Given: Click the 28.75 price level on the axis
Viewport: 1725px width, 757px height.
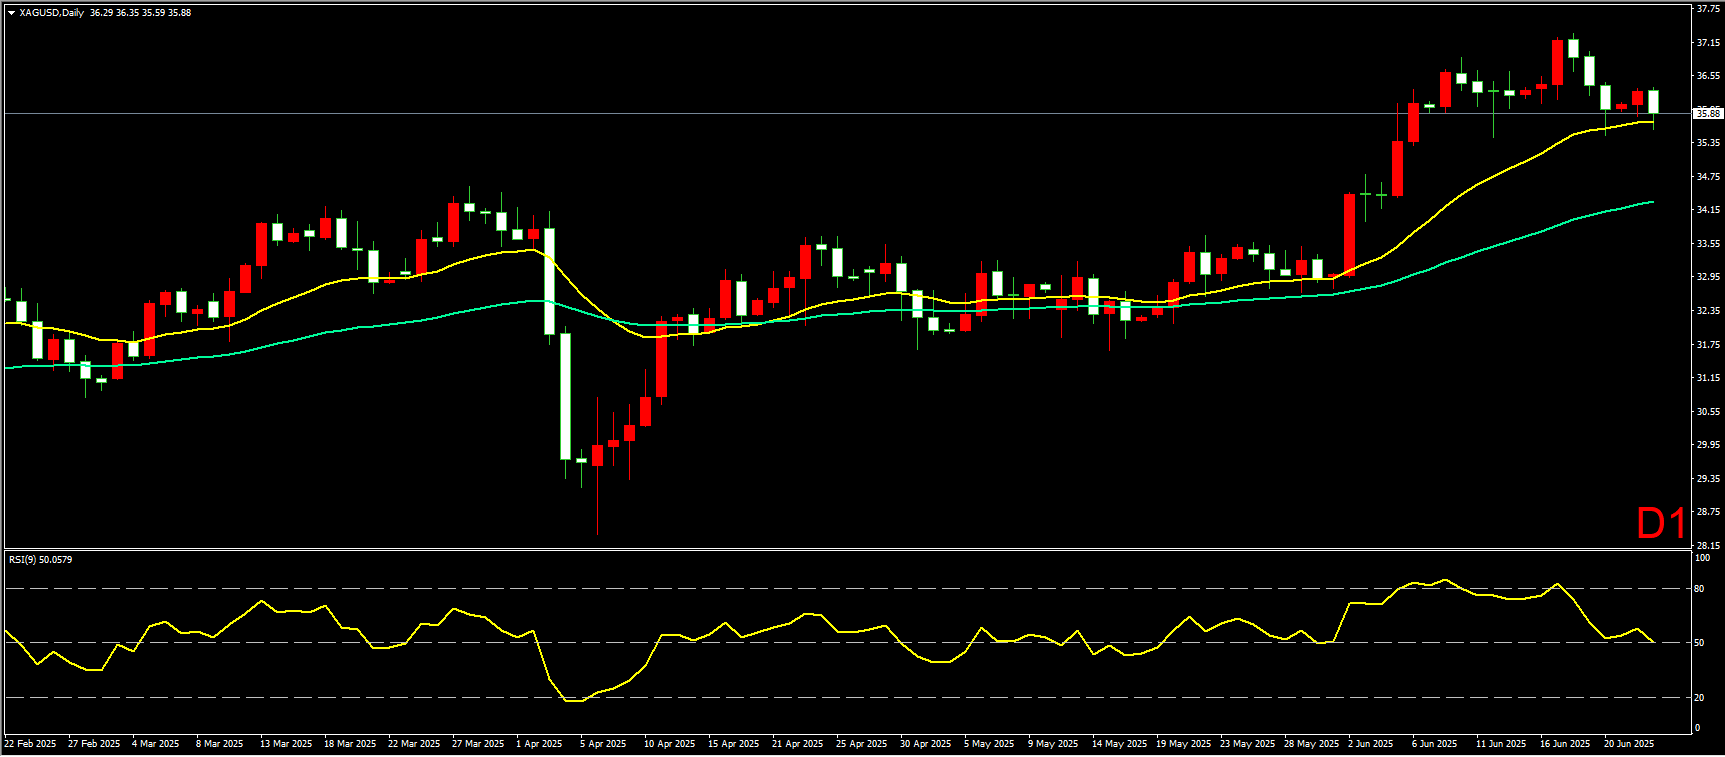Looking at the screenshot, I should (1708, 512).
